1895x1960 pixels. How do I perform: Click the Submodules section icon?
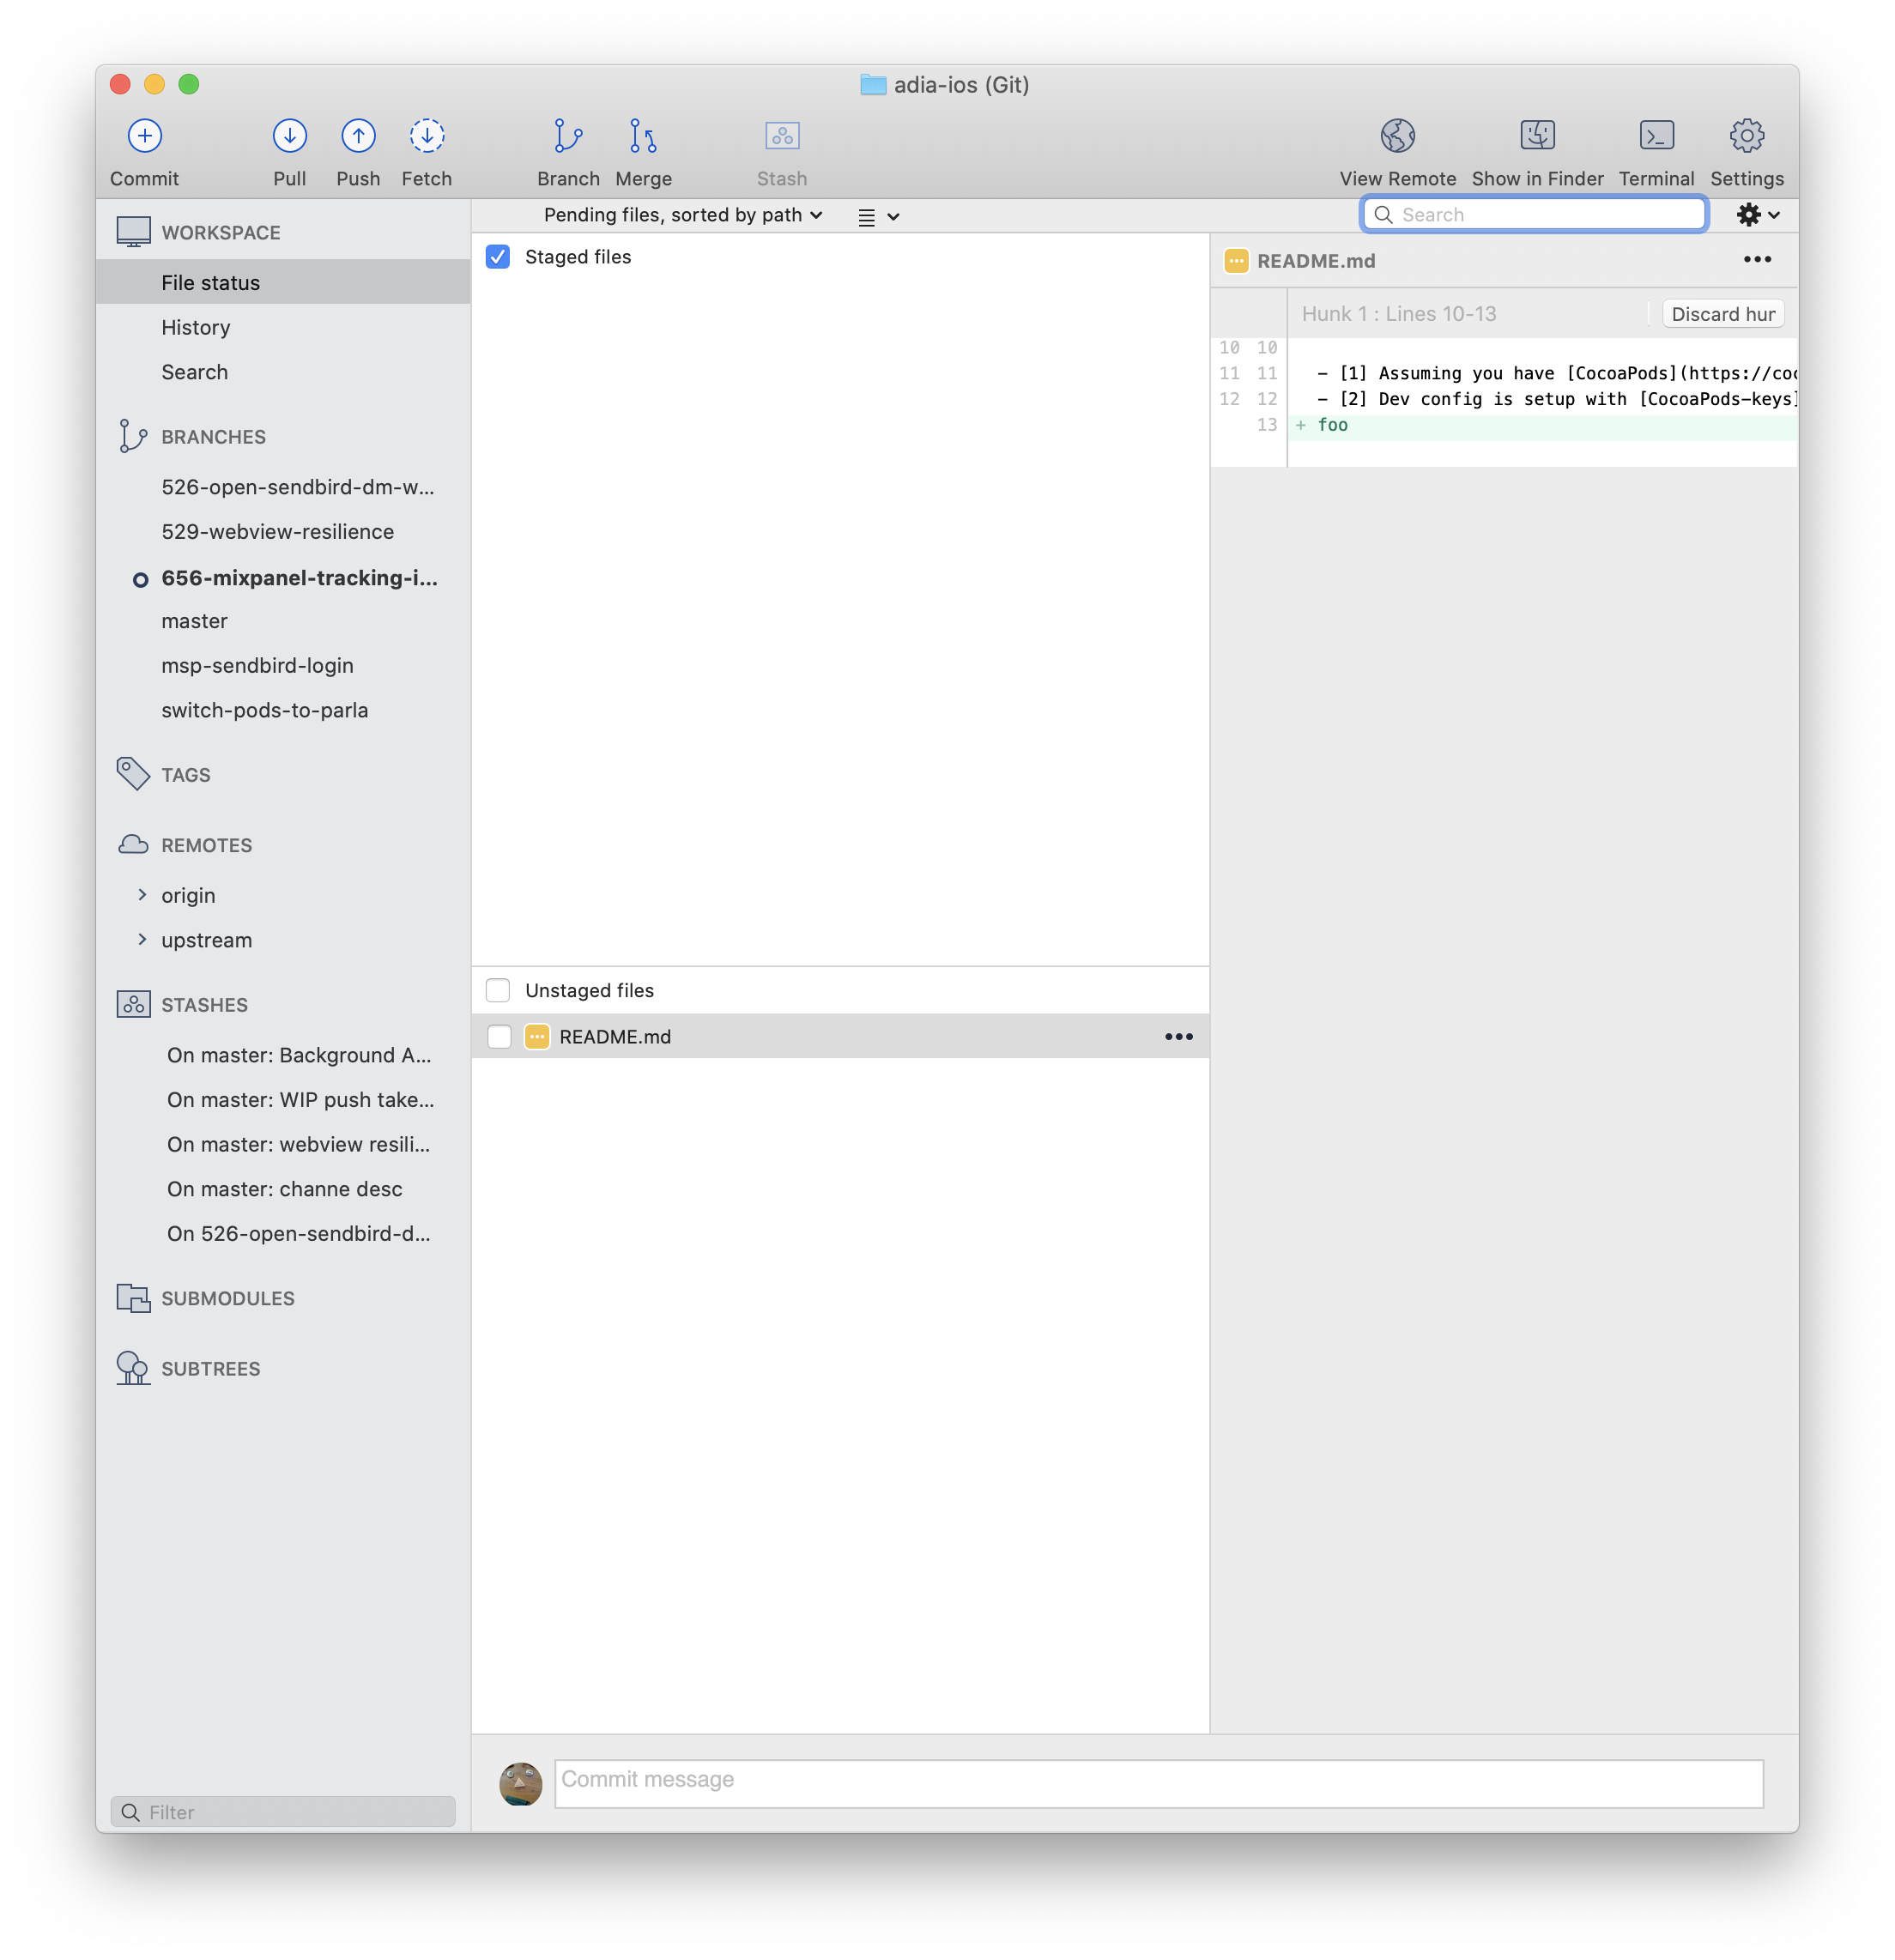coord(133,1297)
